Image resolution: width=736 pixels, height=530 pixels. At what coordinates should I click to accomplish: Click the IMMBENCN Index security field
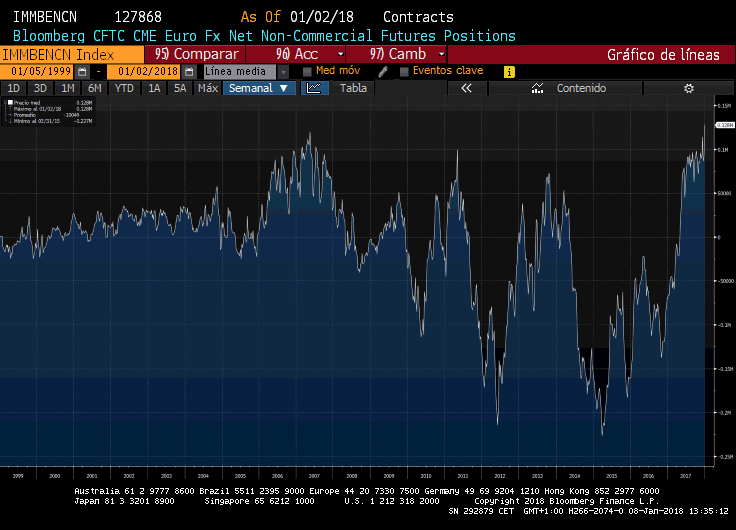coord(72,54)
